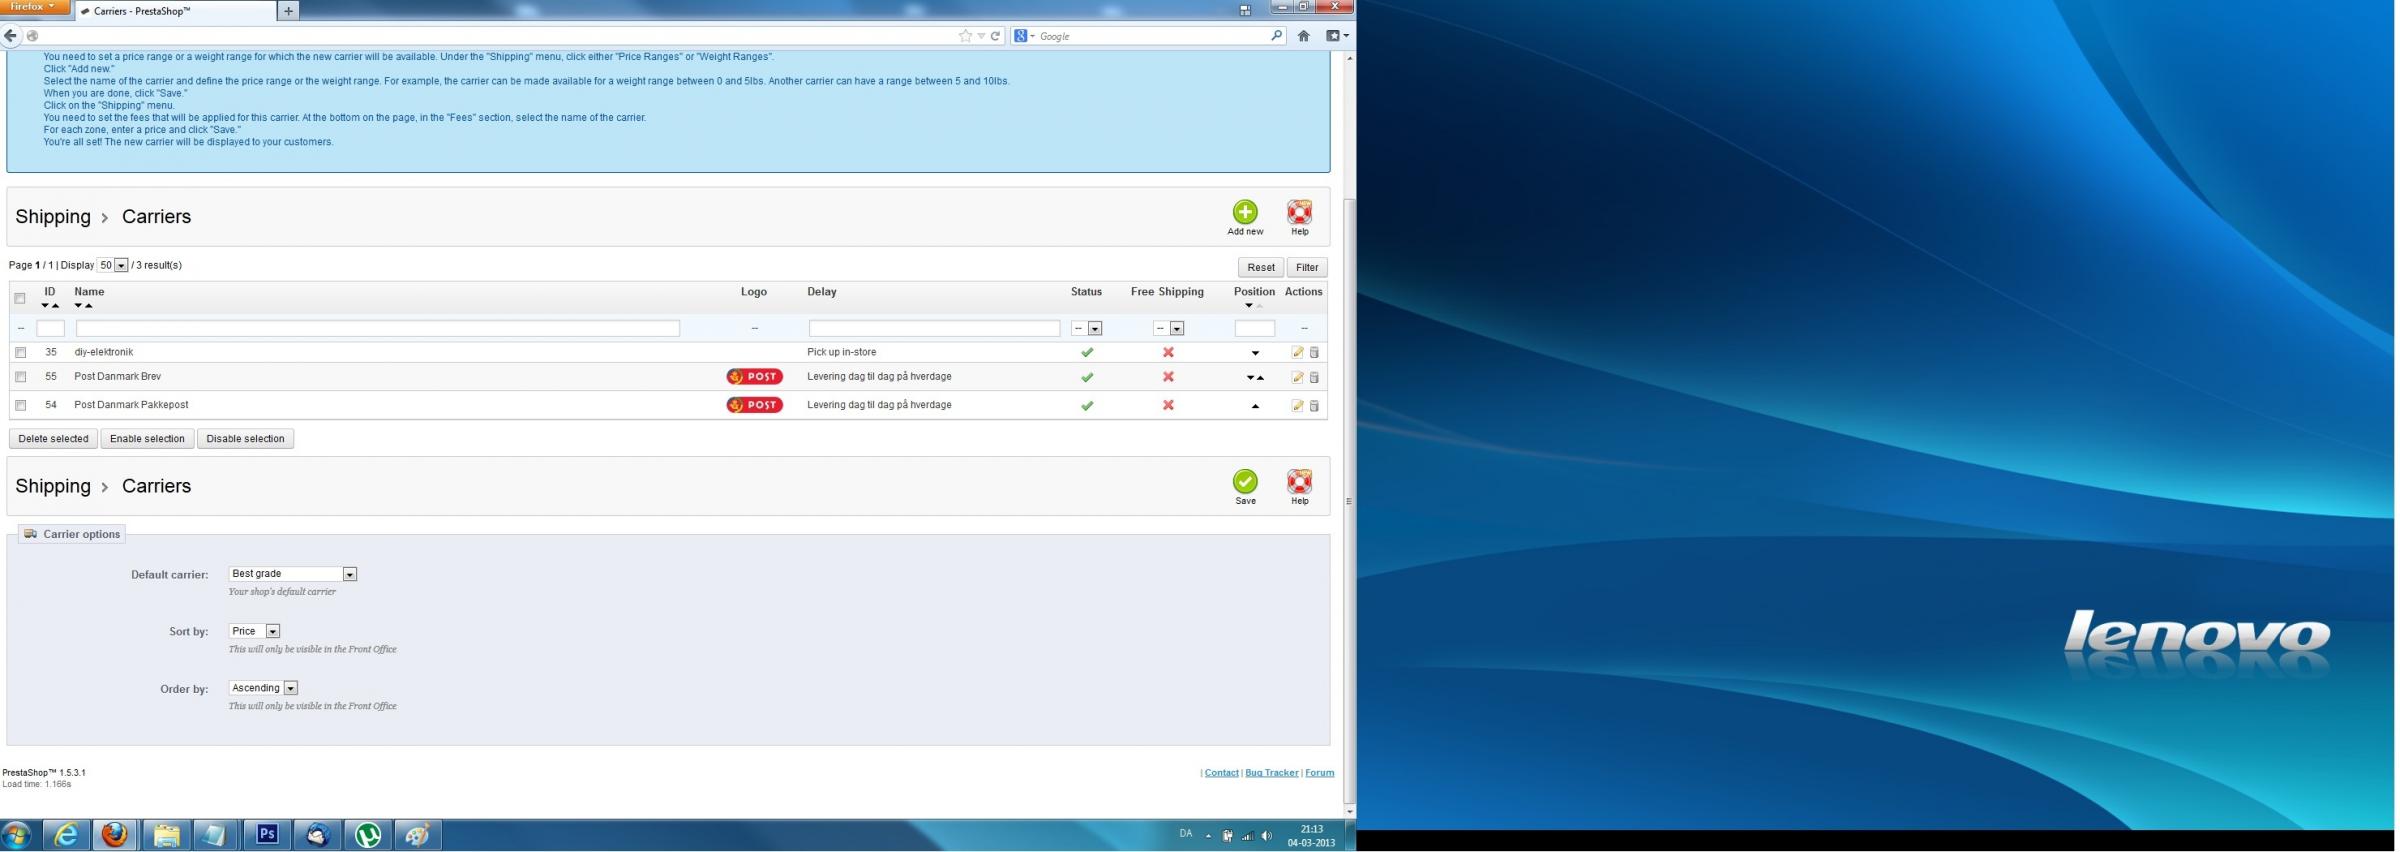Open the Paint palette icon on the taskbar
This screenshot has width=2400, height=852.
418,834
